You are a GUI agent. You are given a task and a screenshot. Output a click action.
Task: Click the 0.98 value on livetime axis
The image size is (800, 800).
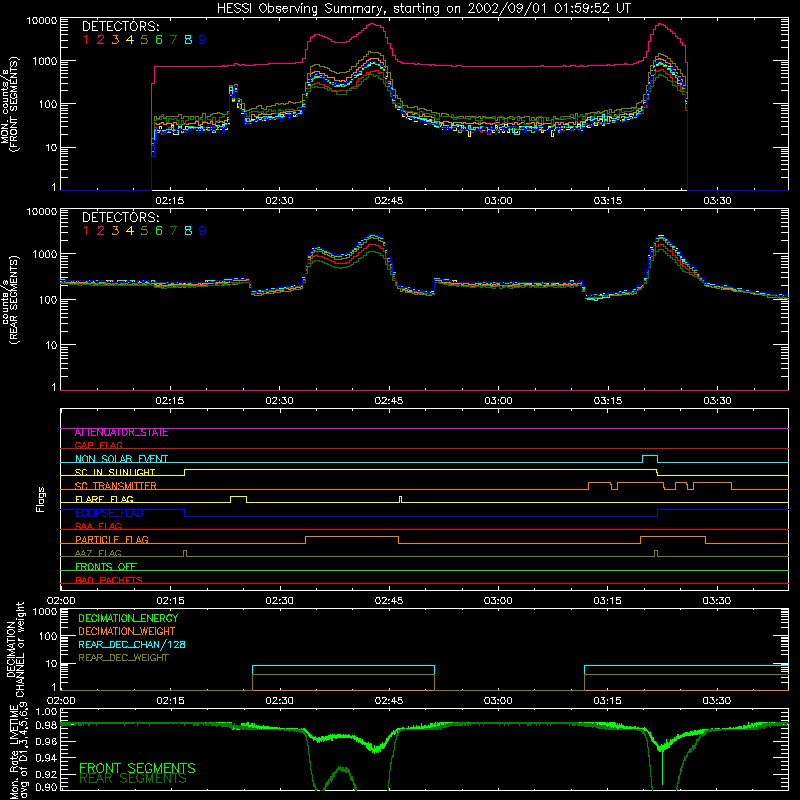click(45, 726)
